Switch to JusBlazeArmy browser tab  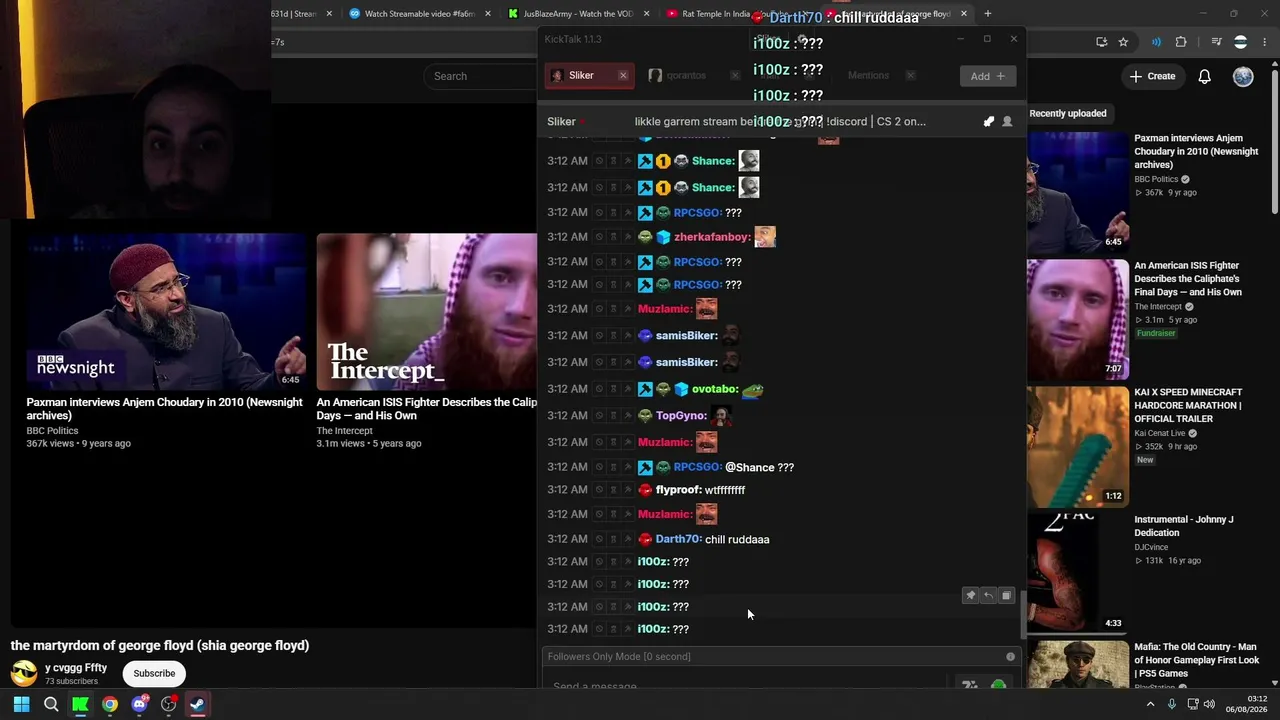pos(579,14)
